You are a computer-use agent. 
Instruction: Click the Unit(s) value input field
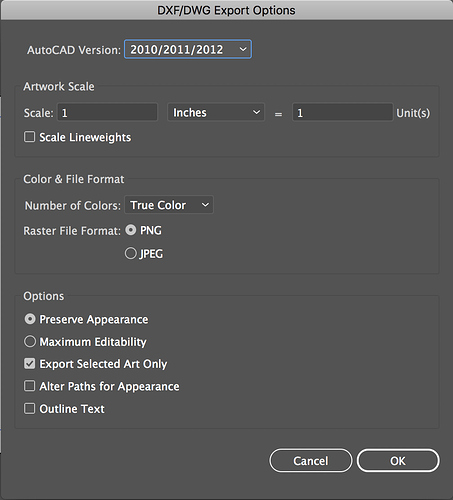343,112
